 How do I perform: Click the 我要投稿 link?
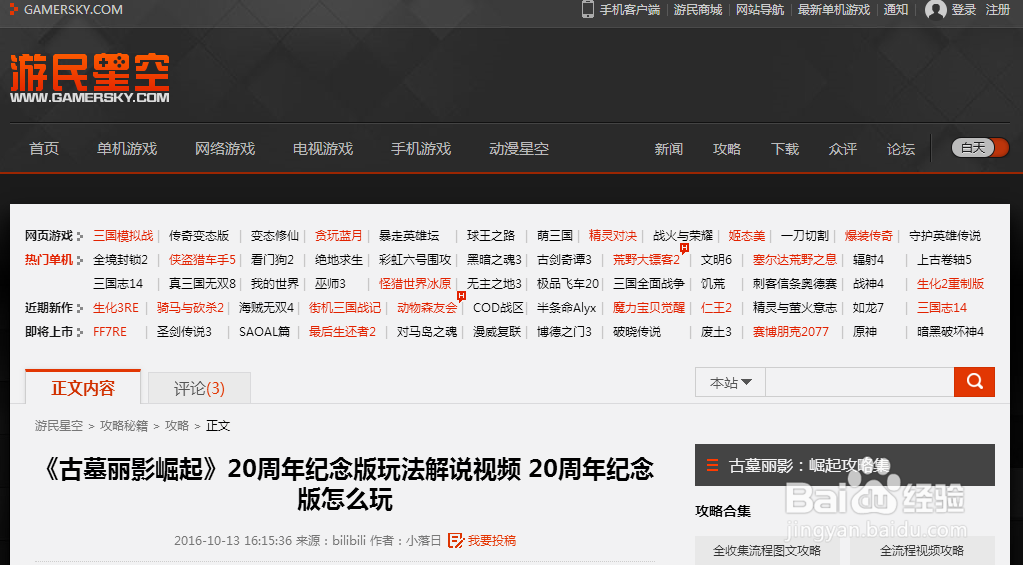pos(492,540)
